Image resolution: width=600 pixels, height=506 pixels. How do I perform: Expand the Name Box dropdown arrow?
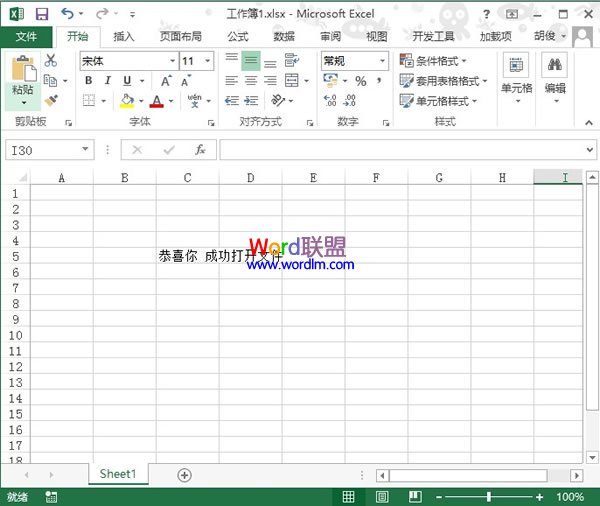click(85, 149)
